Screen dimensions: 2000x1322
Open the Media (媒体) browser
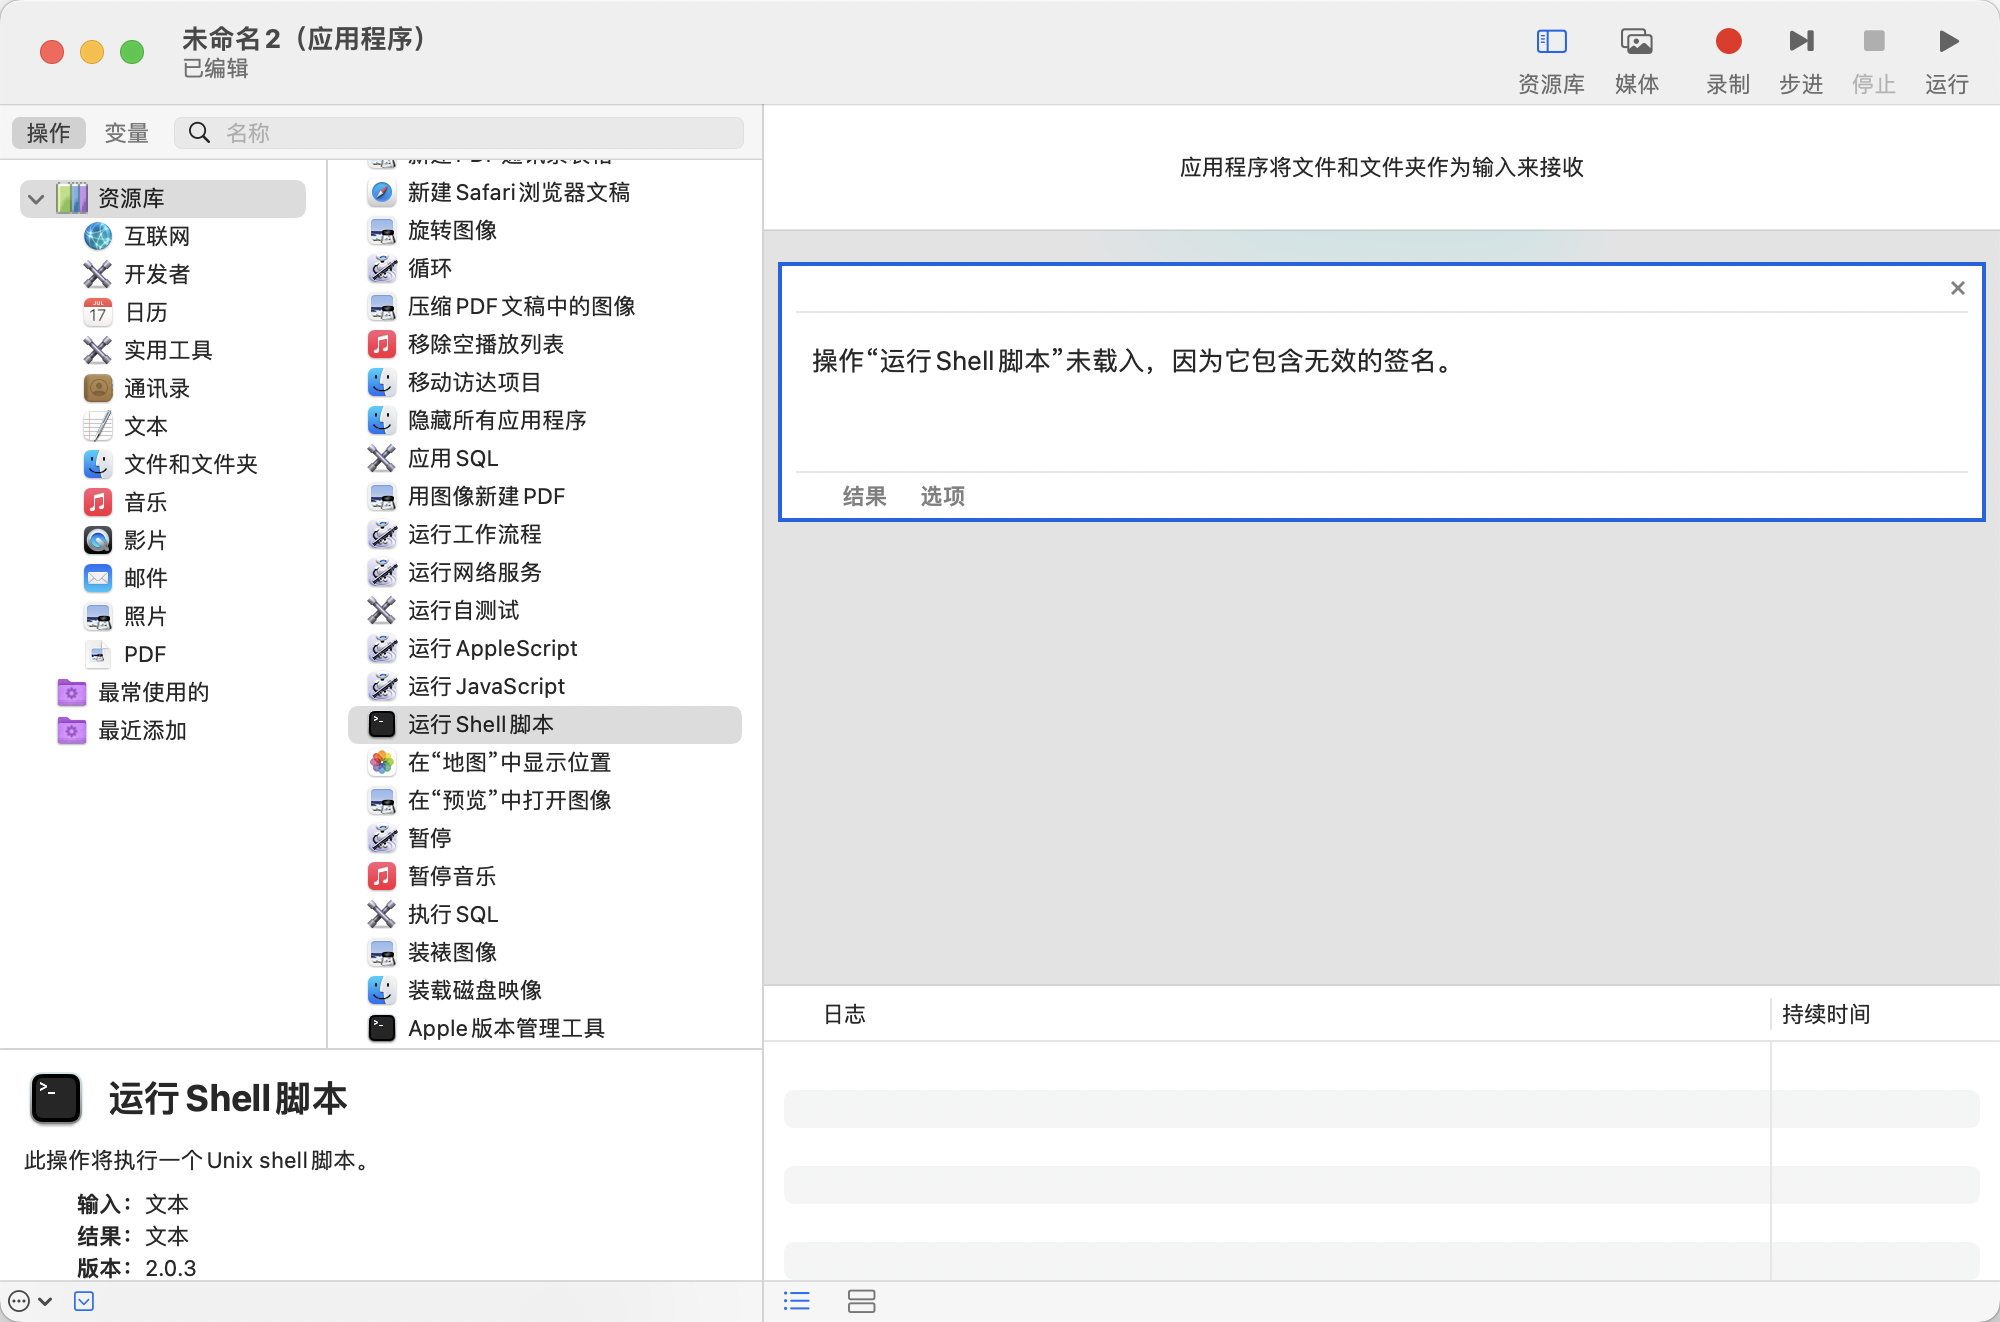pyautogui.click(x=1636, y=42)
